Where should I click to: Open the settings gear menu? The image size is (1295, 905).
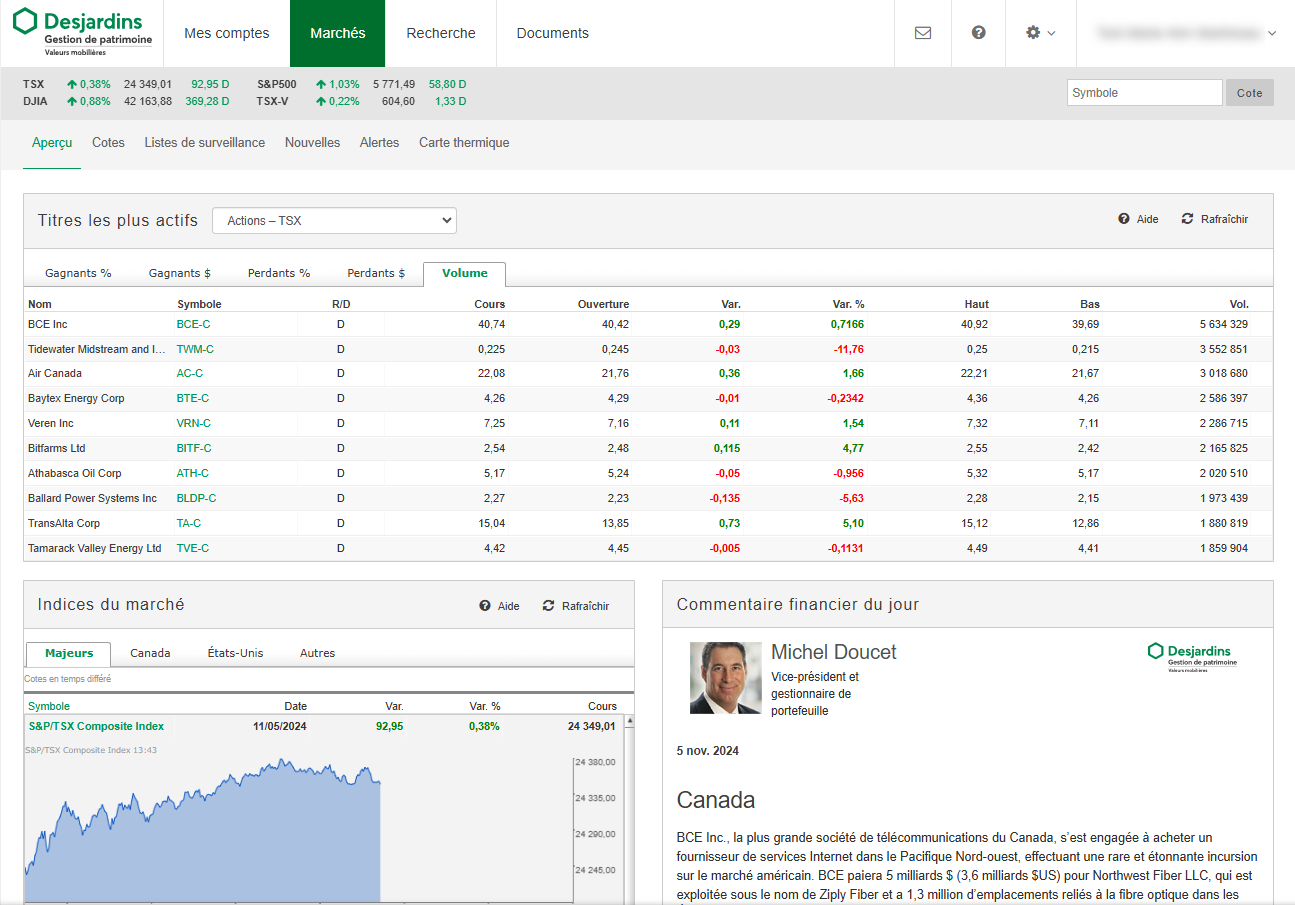pyautogui.click(x=1041, y=33)
